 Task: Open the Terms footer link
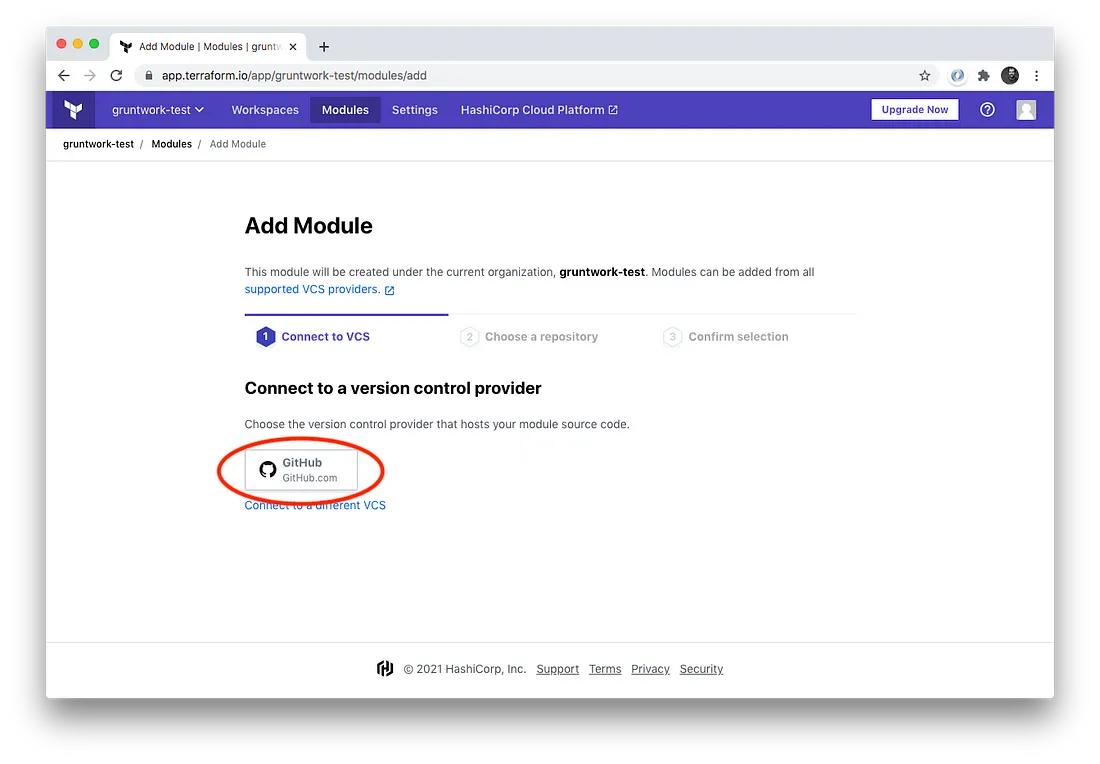click(605, 669)
